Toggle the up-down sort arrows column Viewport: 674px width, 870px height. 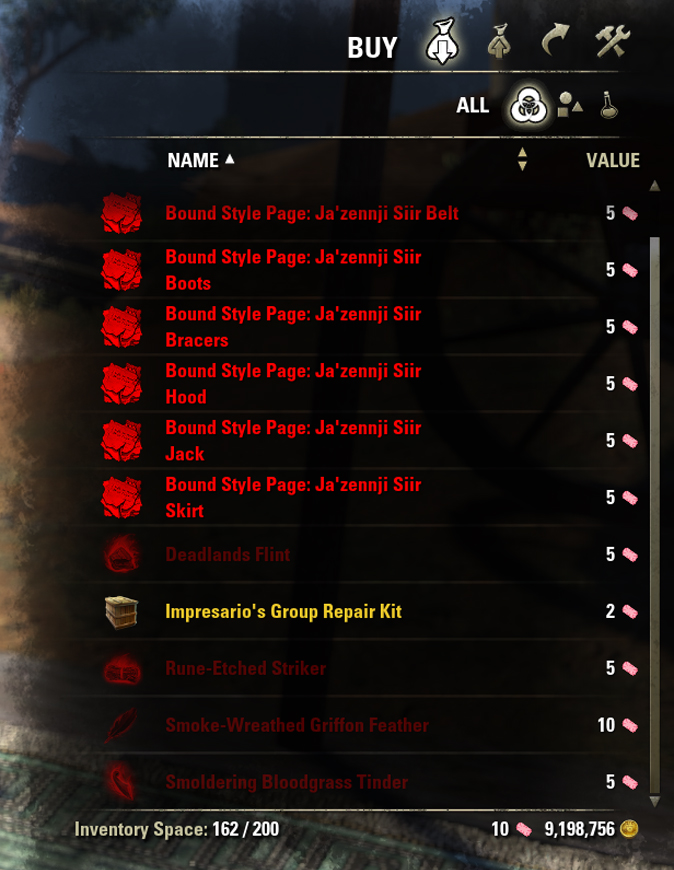tap(521, 159)
